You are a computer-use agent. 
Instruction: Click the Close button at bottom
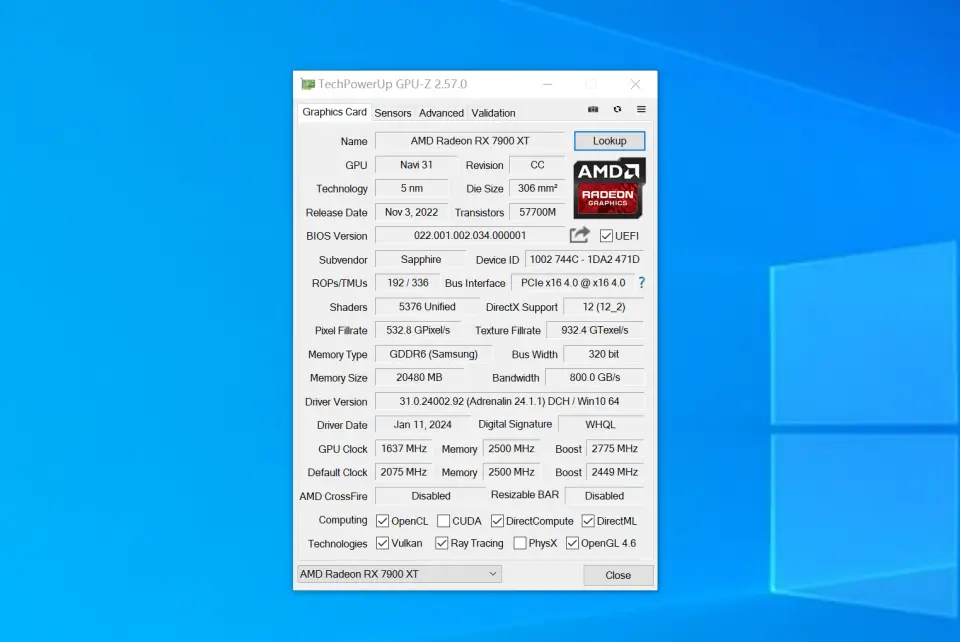point(618,575)
